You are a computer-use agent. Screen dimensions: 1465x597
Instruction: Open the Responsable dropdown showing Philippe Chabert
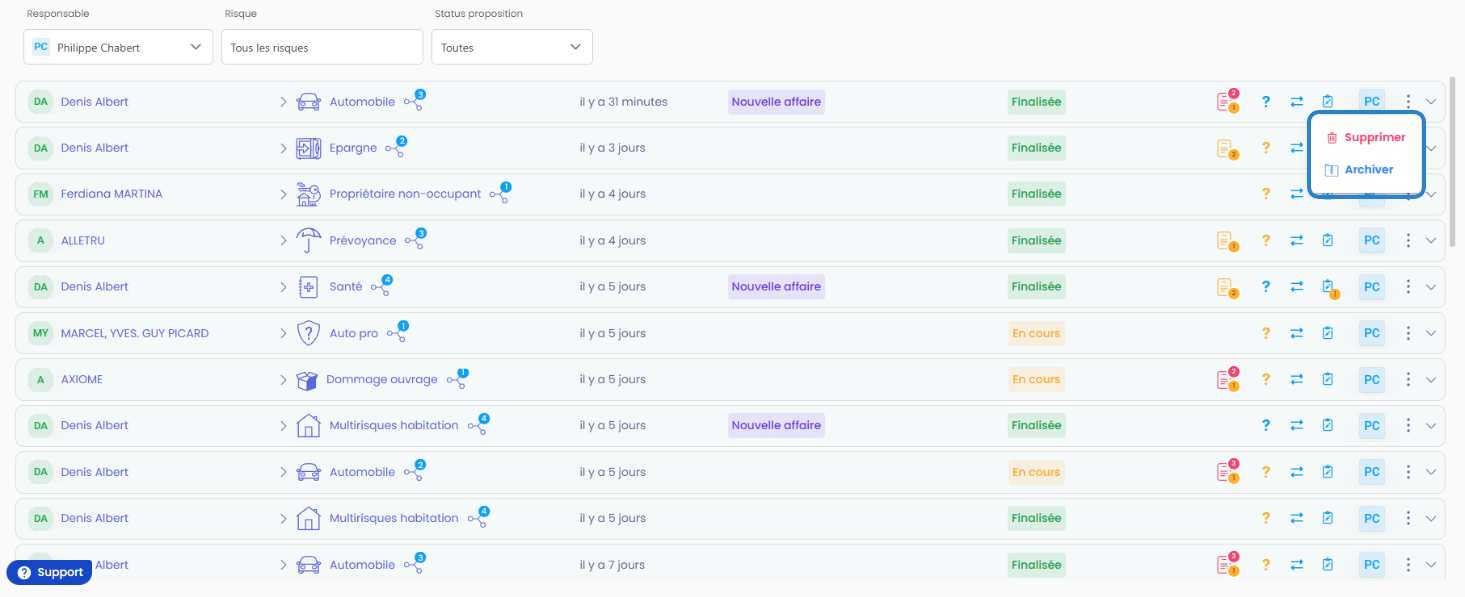click(118, 47)
